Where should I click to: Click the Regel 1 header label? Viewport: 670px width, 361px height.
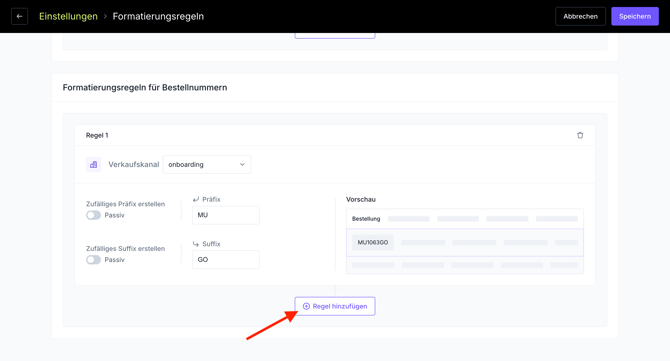[x=97, y=135]
